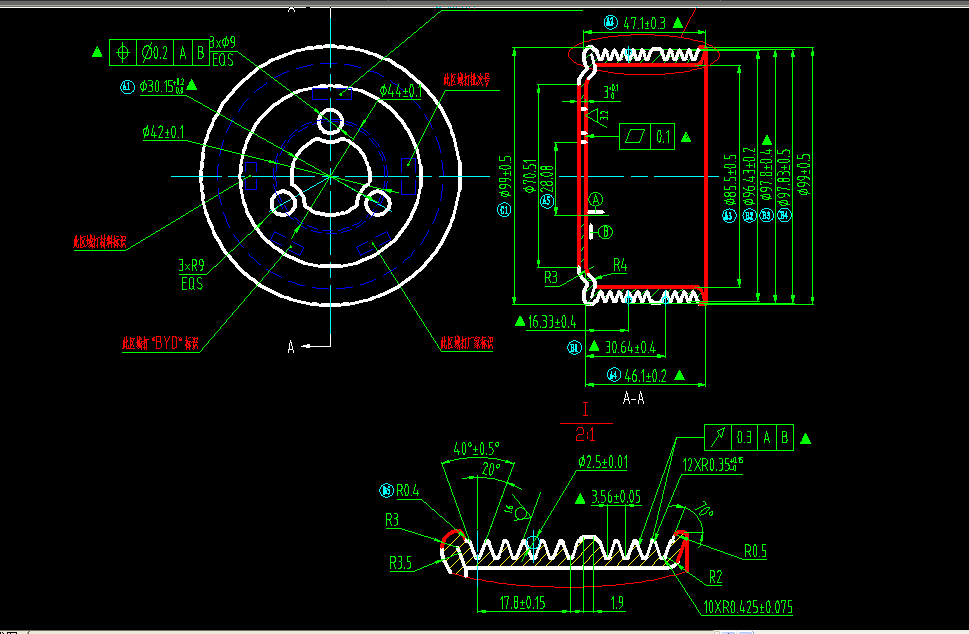
Task: Click the φ44±0.1 dimension text
Action: [400, 91]
